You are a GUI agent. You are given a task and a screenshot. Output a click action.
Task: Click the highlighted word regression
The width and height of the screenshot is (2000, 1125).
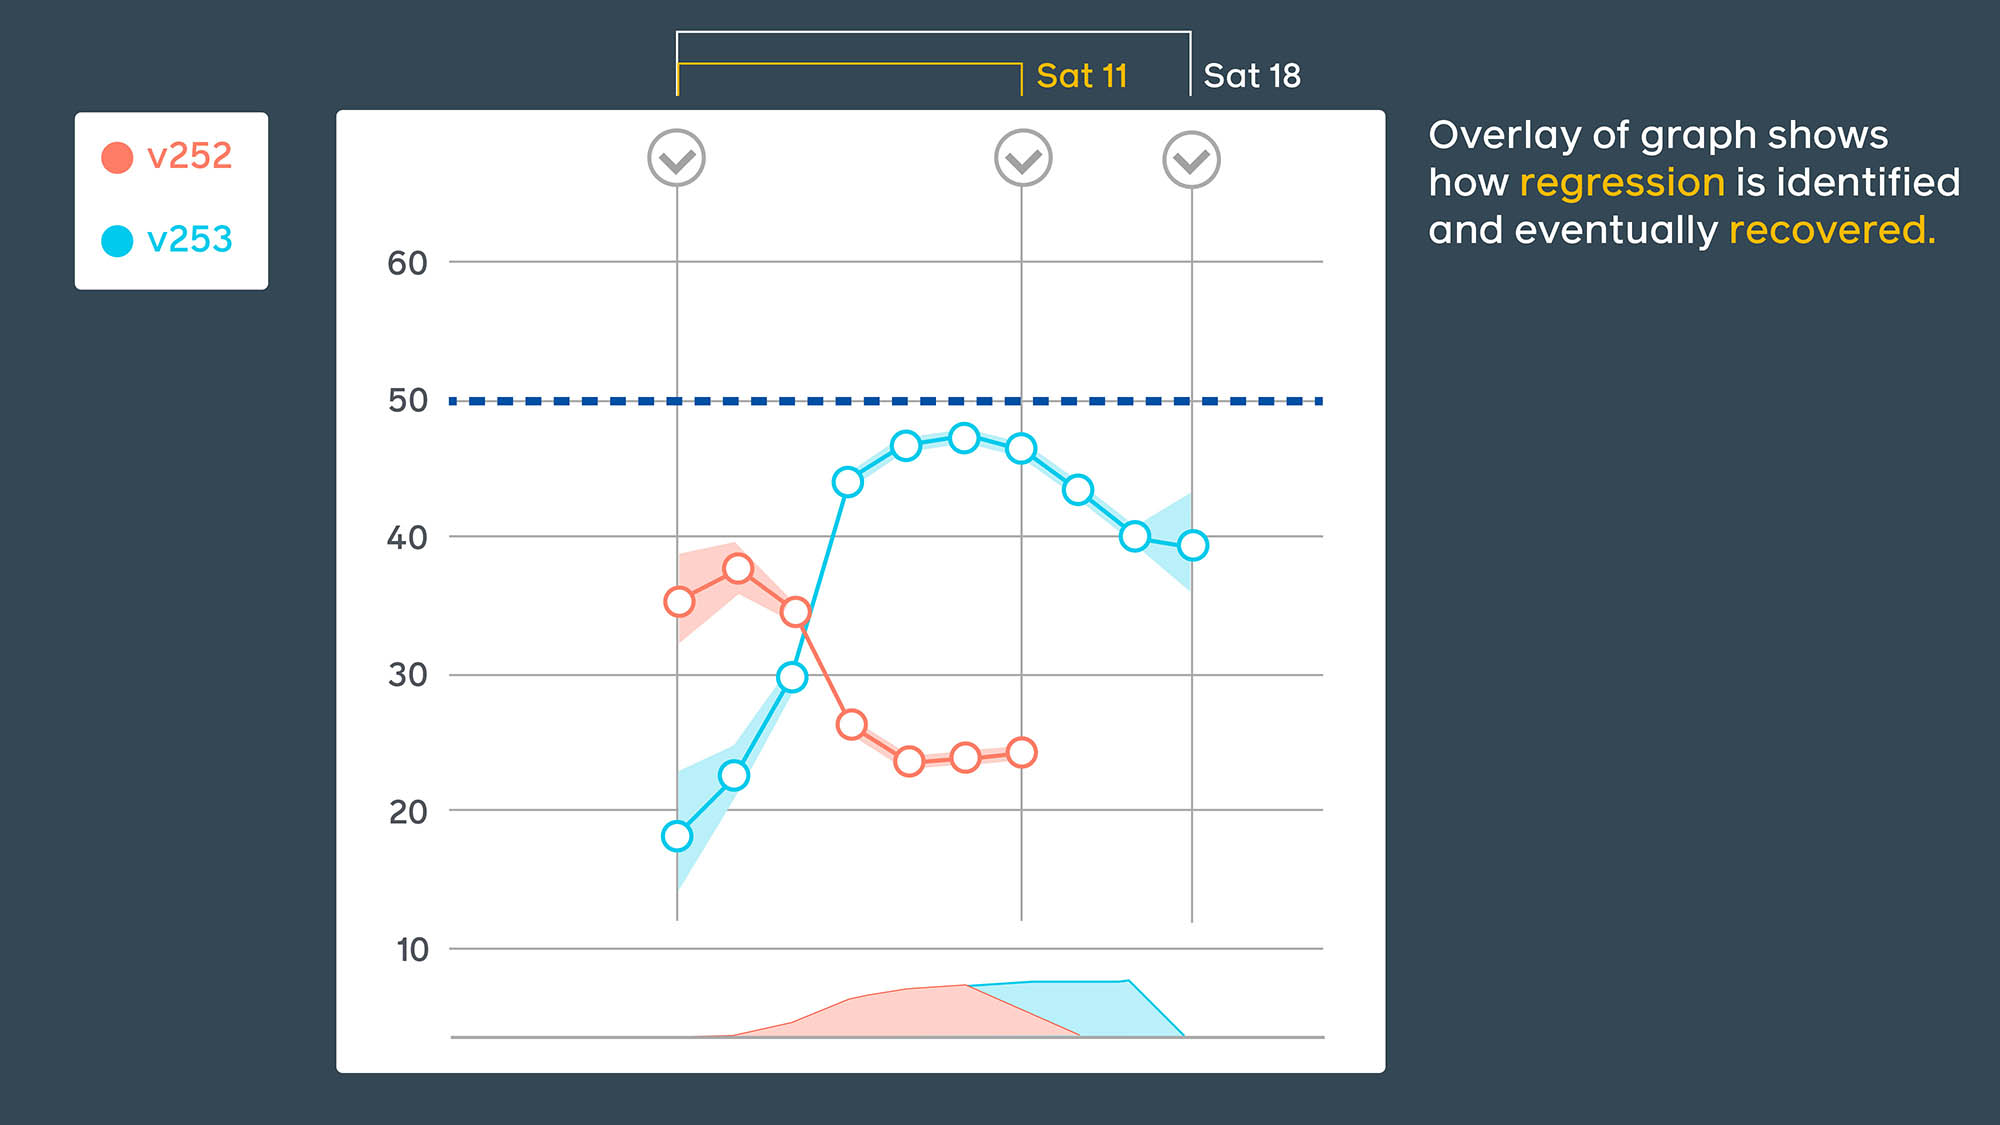point(1622,182)
